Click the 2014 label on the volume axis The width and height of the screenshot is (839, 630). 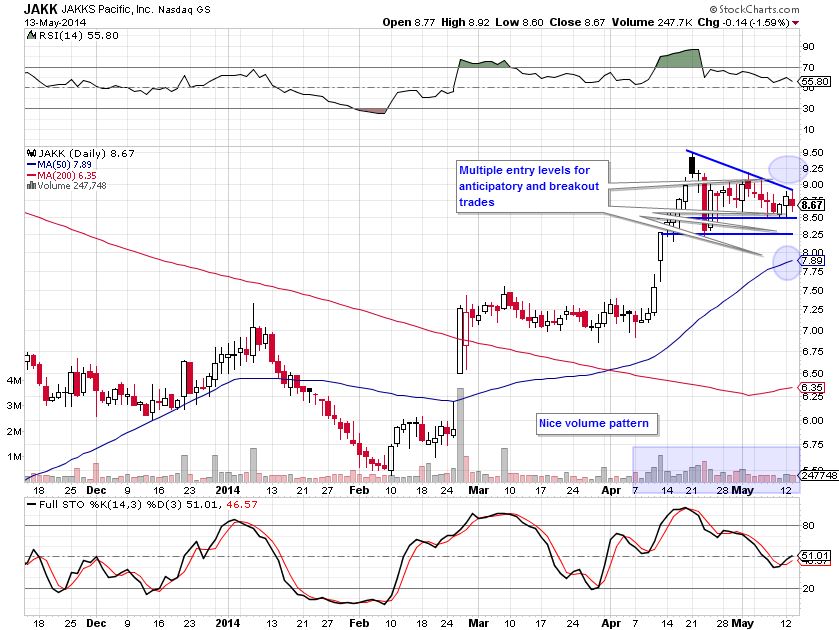228,490
